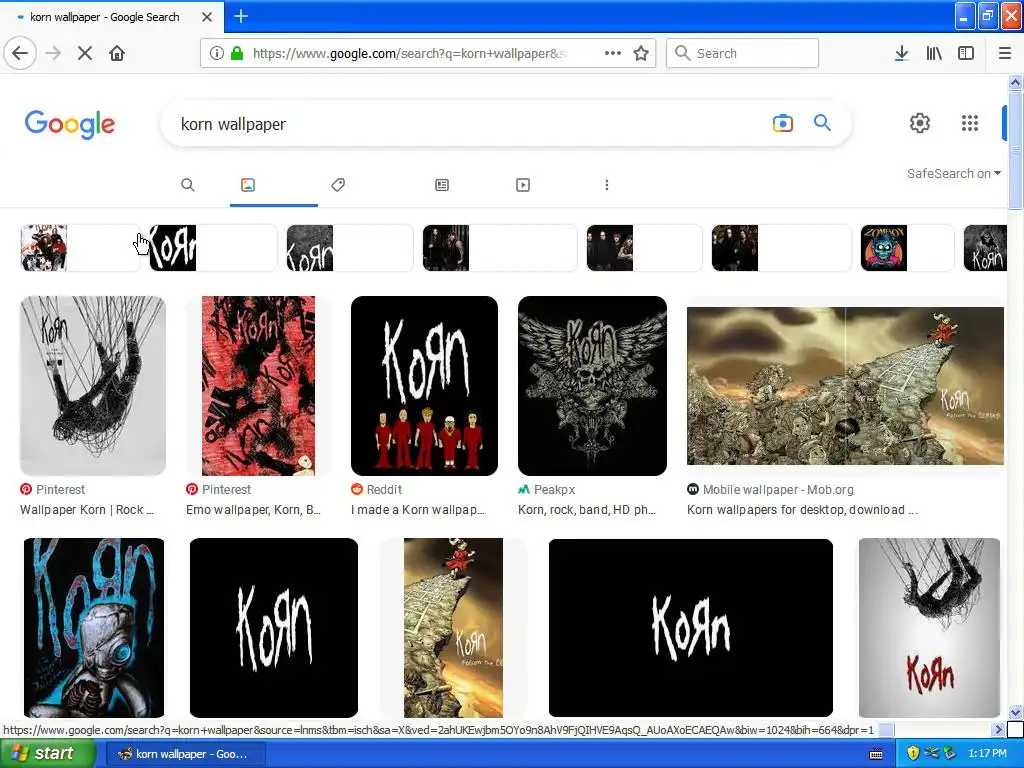
Task: Open Korn, rock, band, HD link
Action: pos(586,509)
